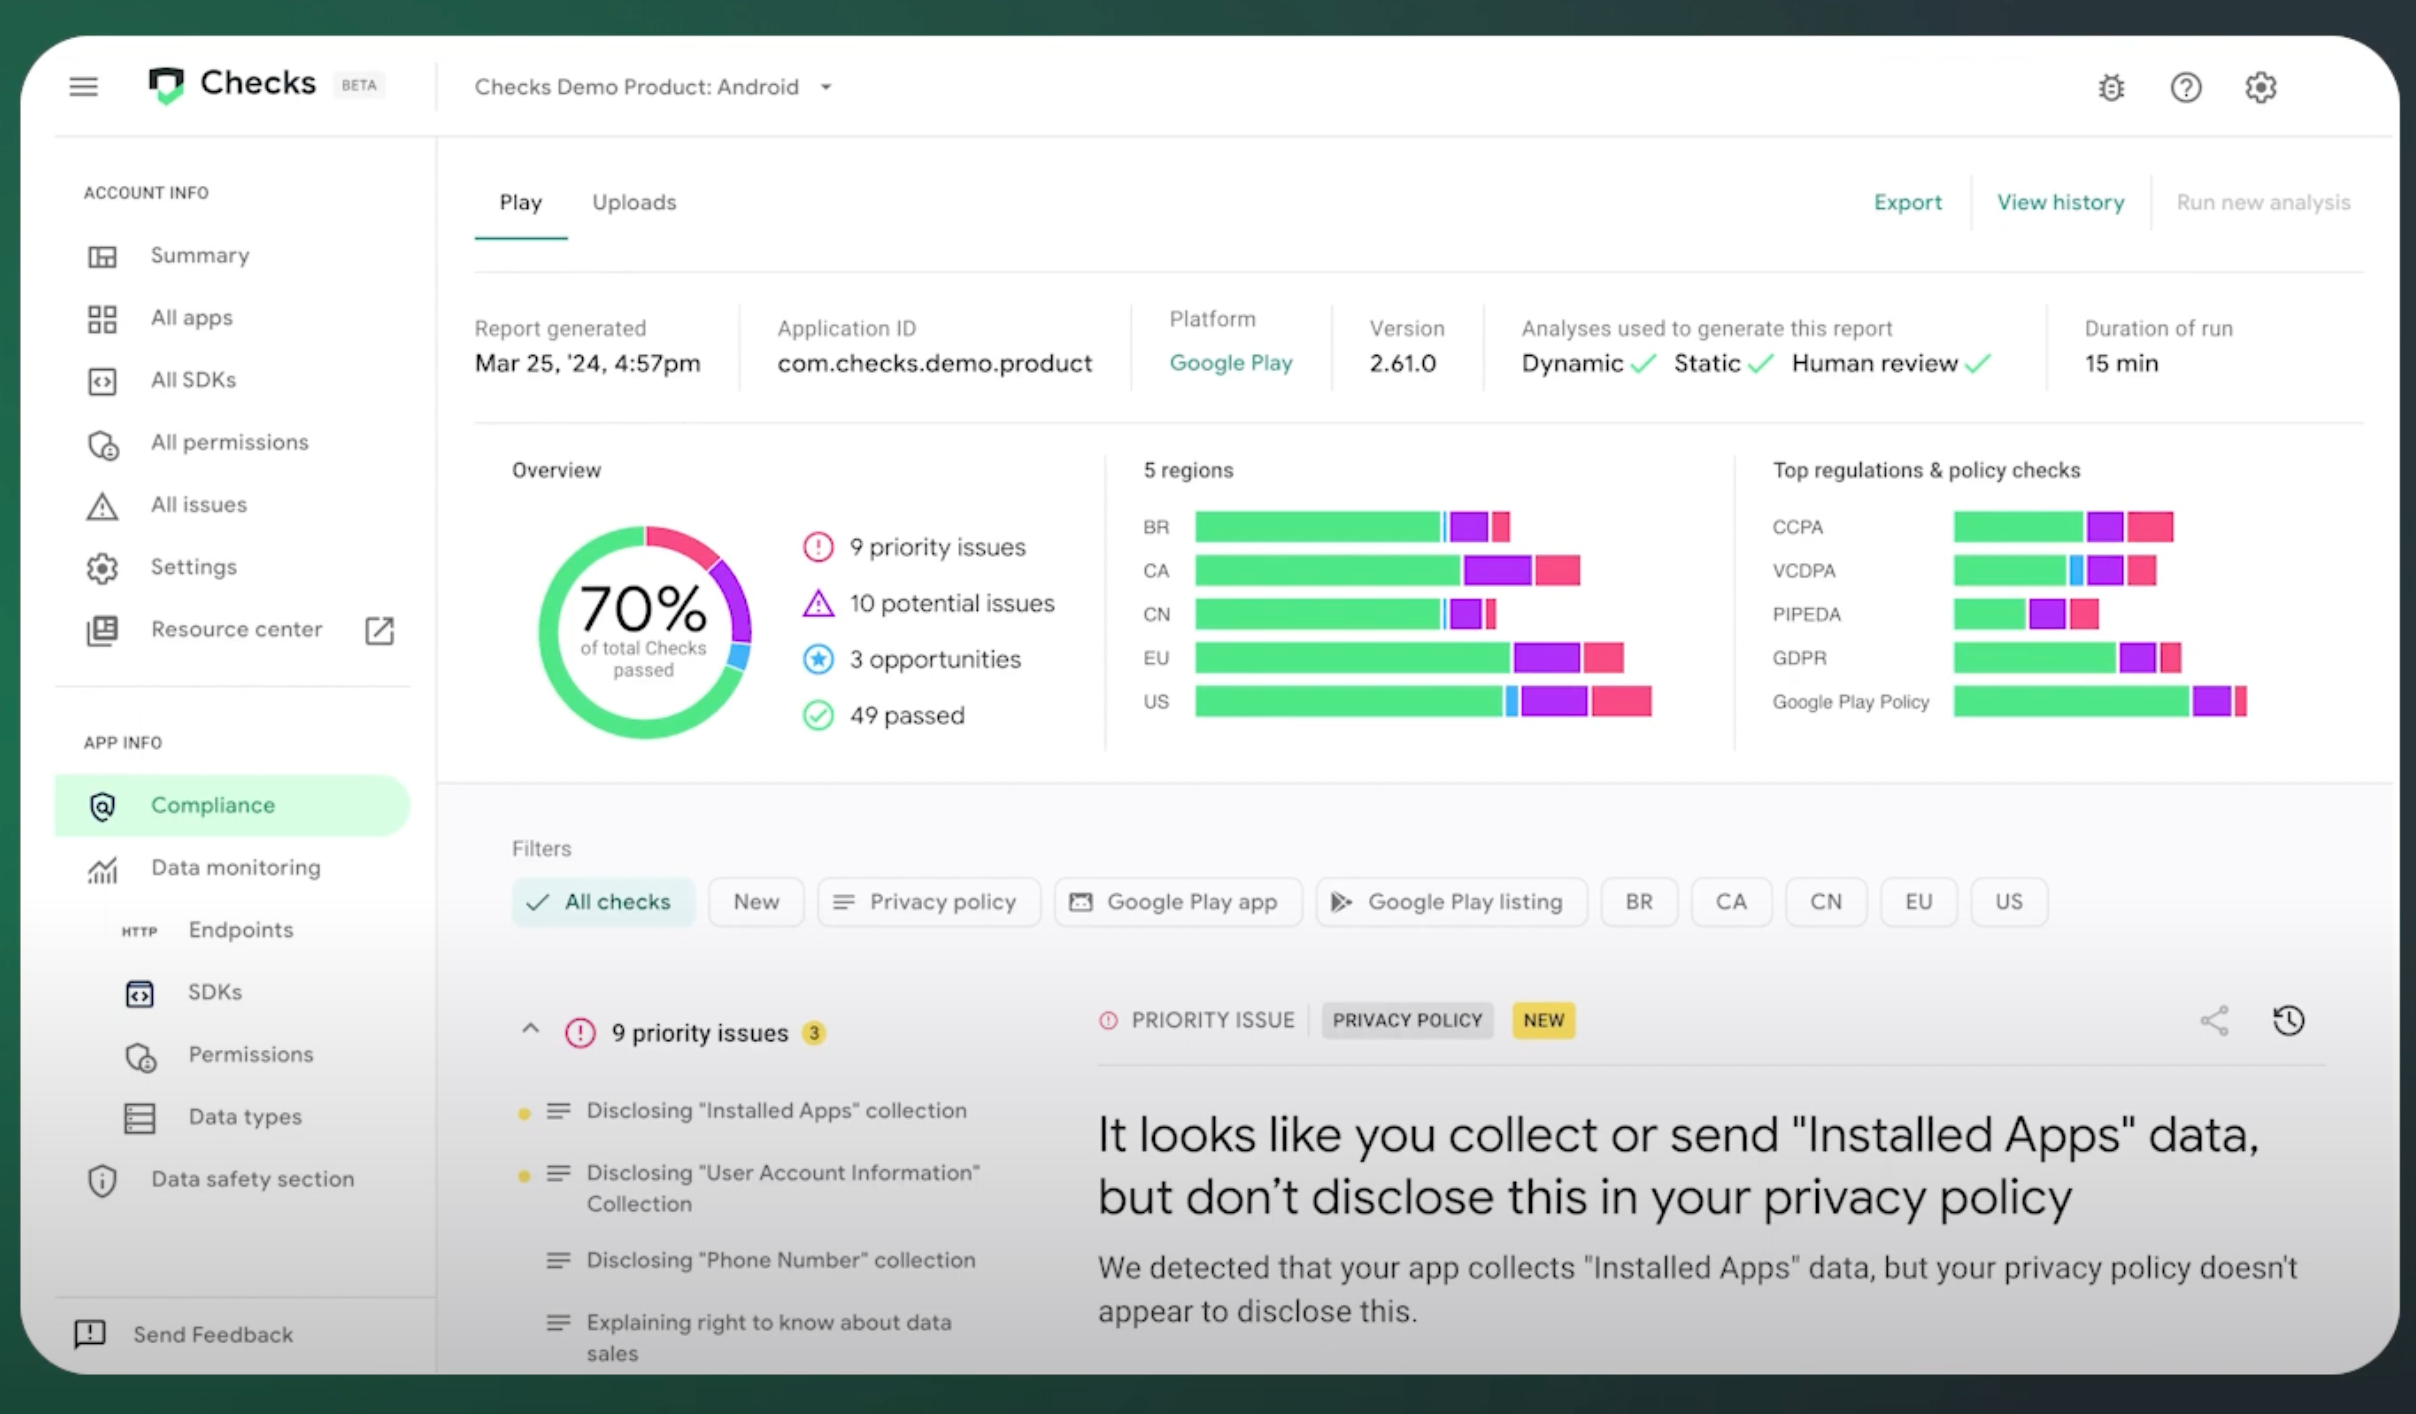Open the help question mark icon
Viewport: 2416px width, 1414px height.
point(2186,88)
